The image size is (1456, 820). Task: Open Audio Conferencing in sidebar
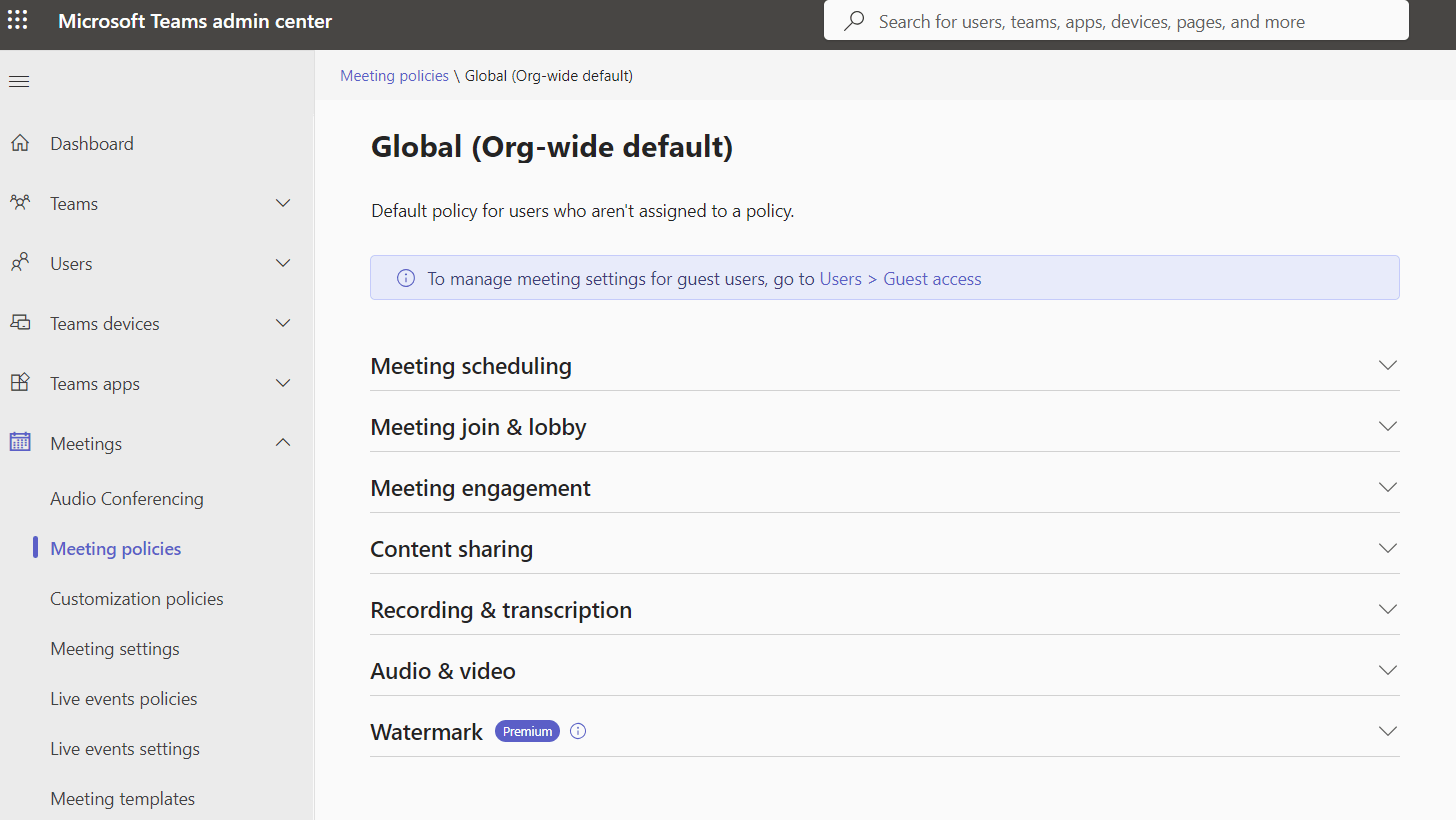point(127,499)
